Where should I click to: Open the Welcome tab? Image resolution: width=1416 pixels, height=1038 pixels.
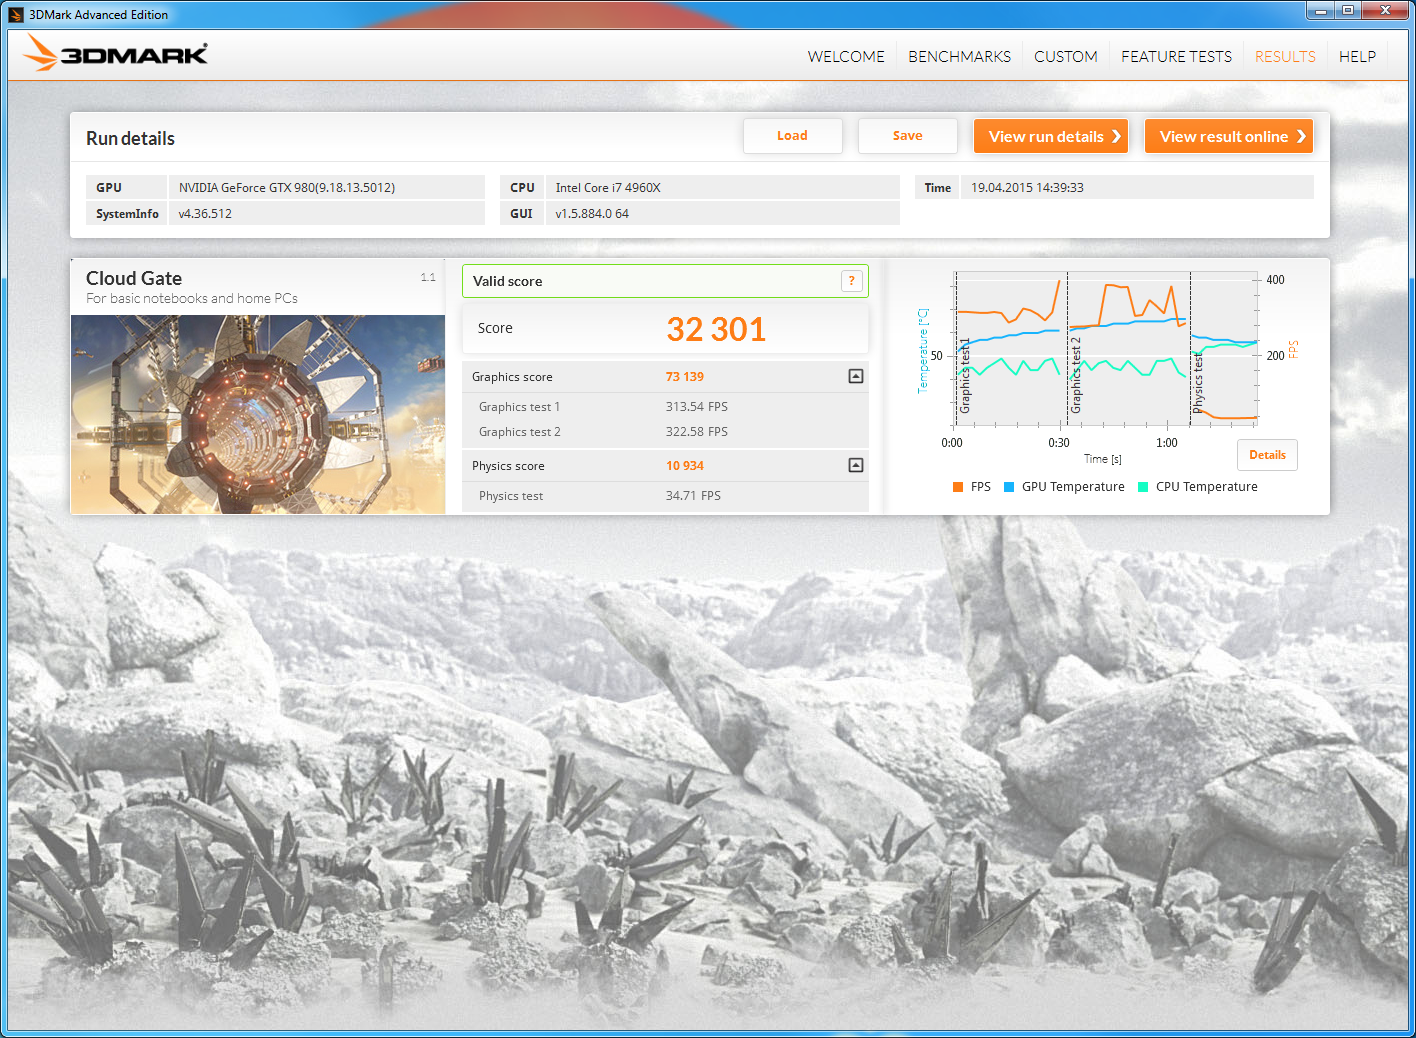tap(846, 57)
